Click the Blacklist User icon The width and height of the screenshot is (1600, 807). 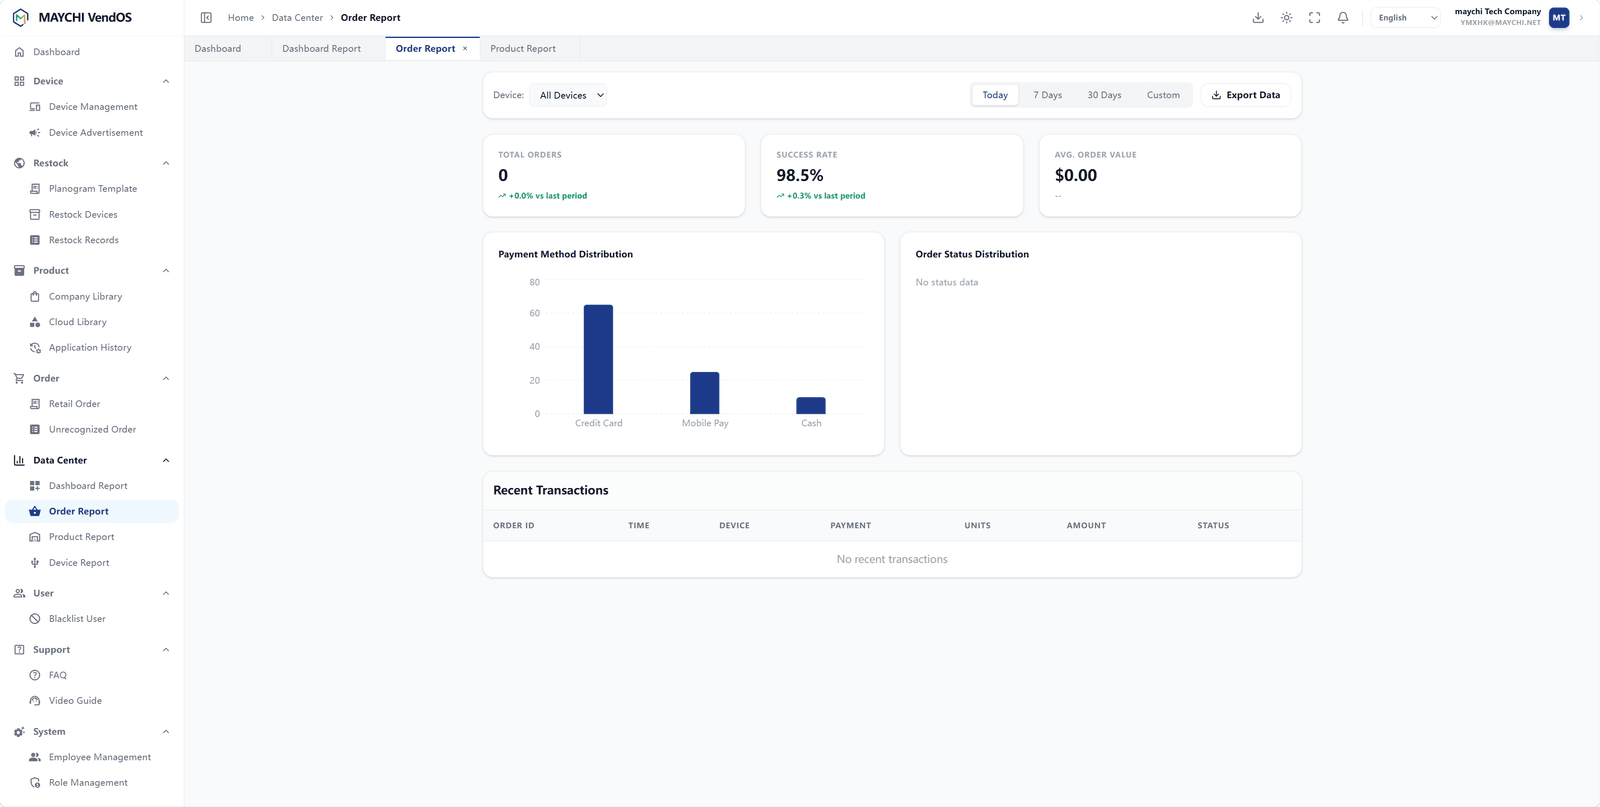(35, 619)
